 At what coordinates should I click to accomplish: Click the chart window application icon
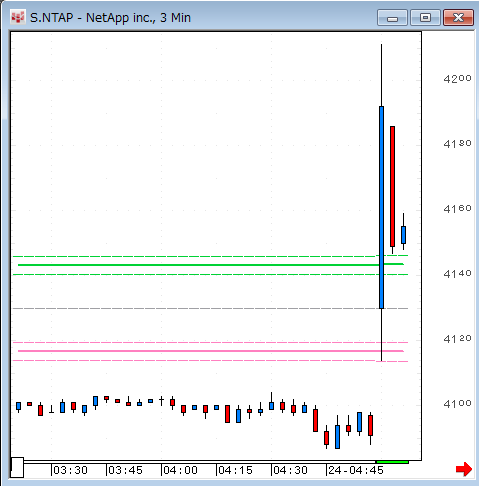point(18,17)
